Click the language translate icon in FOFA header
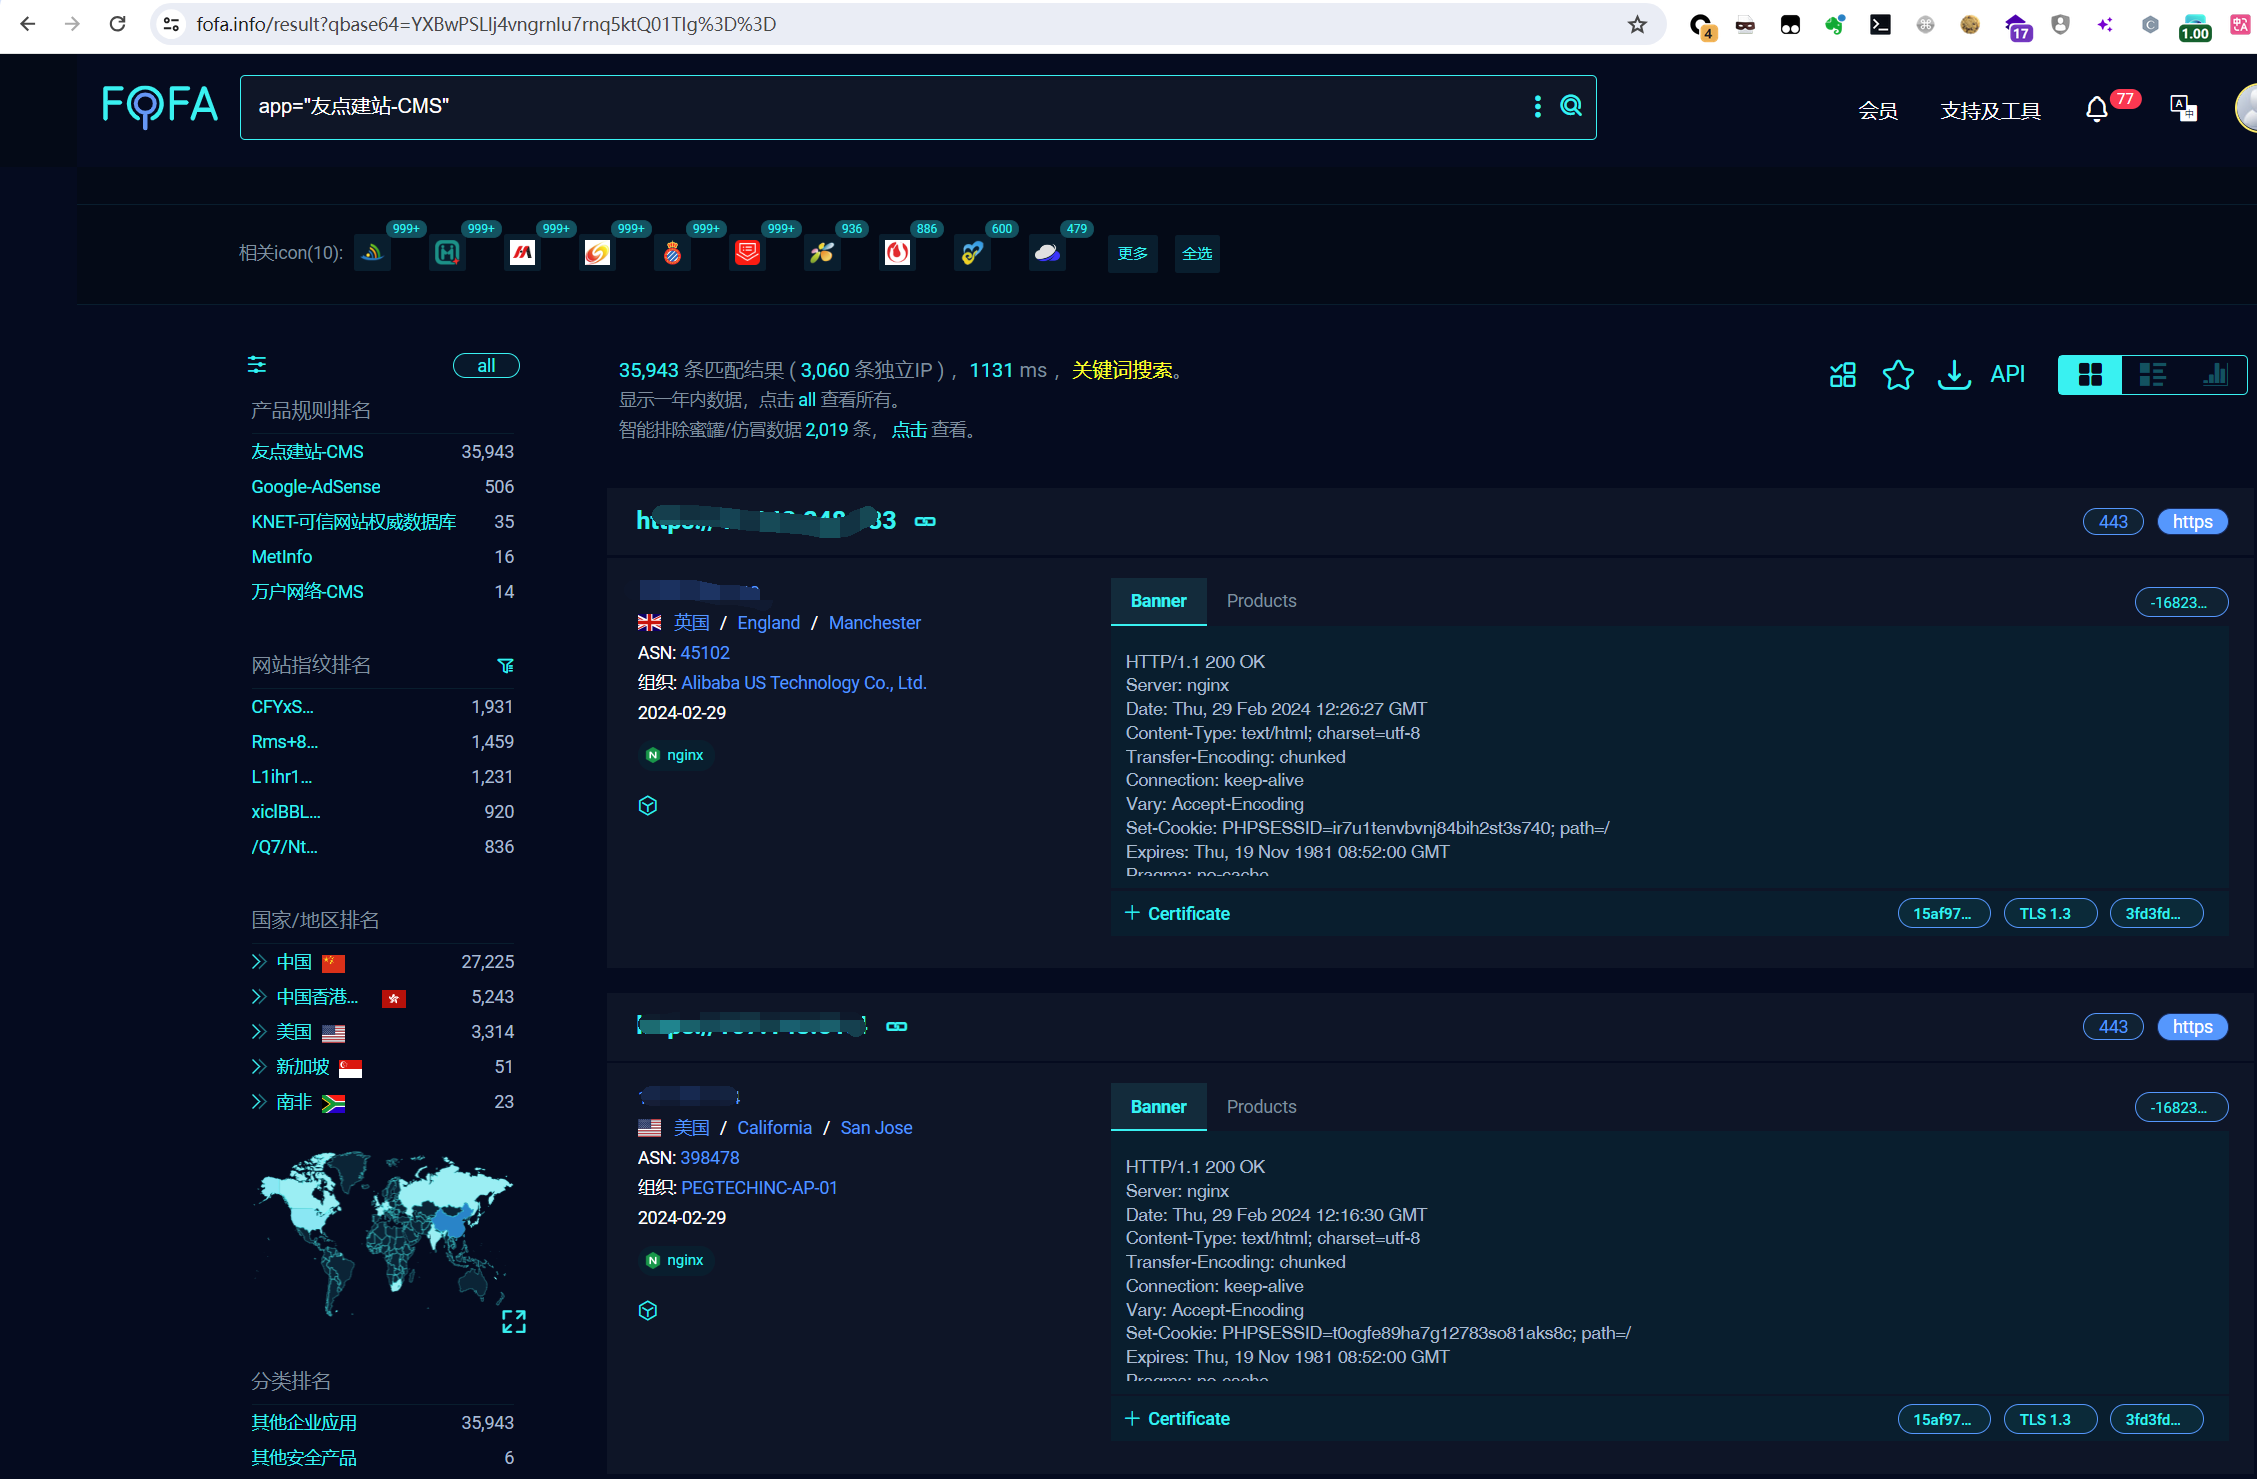Viewport: 2257px width, 1479px height. pos(2183,108)
